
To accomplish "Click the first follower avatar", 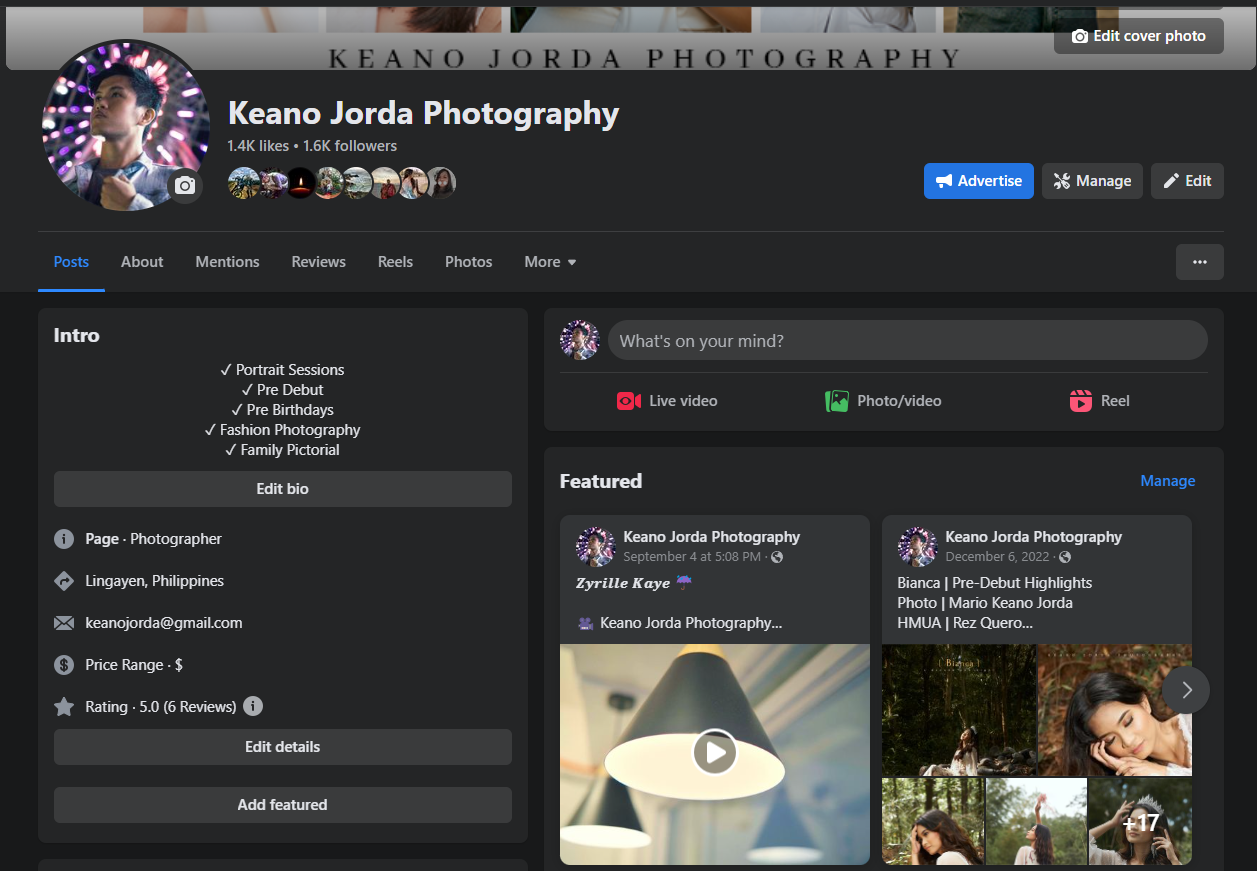I will tap(243, 183).
